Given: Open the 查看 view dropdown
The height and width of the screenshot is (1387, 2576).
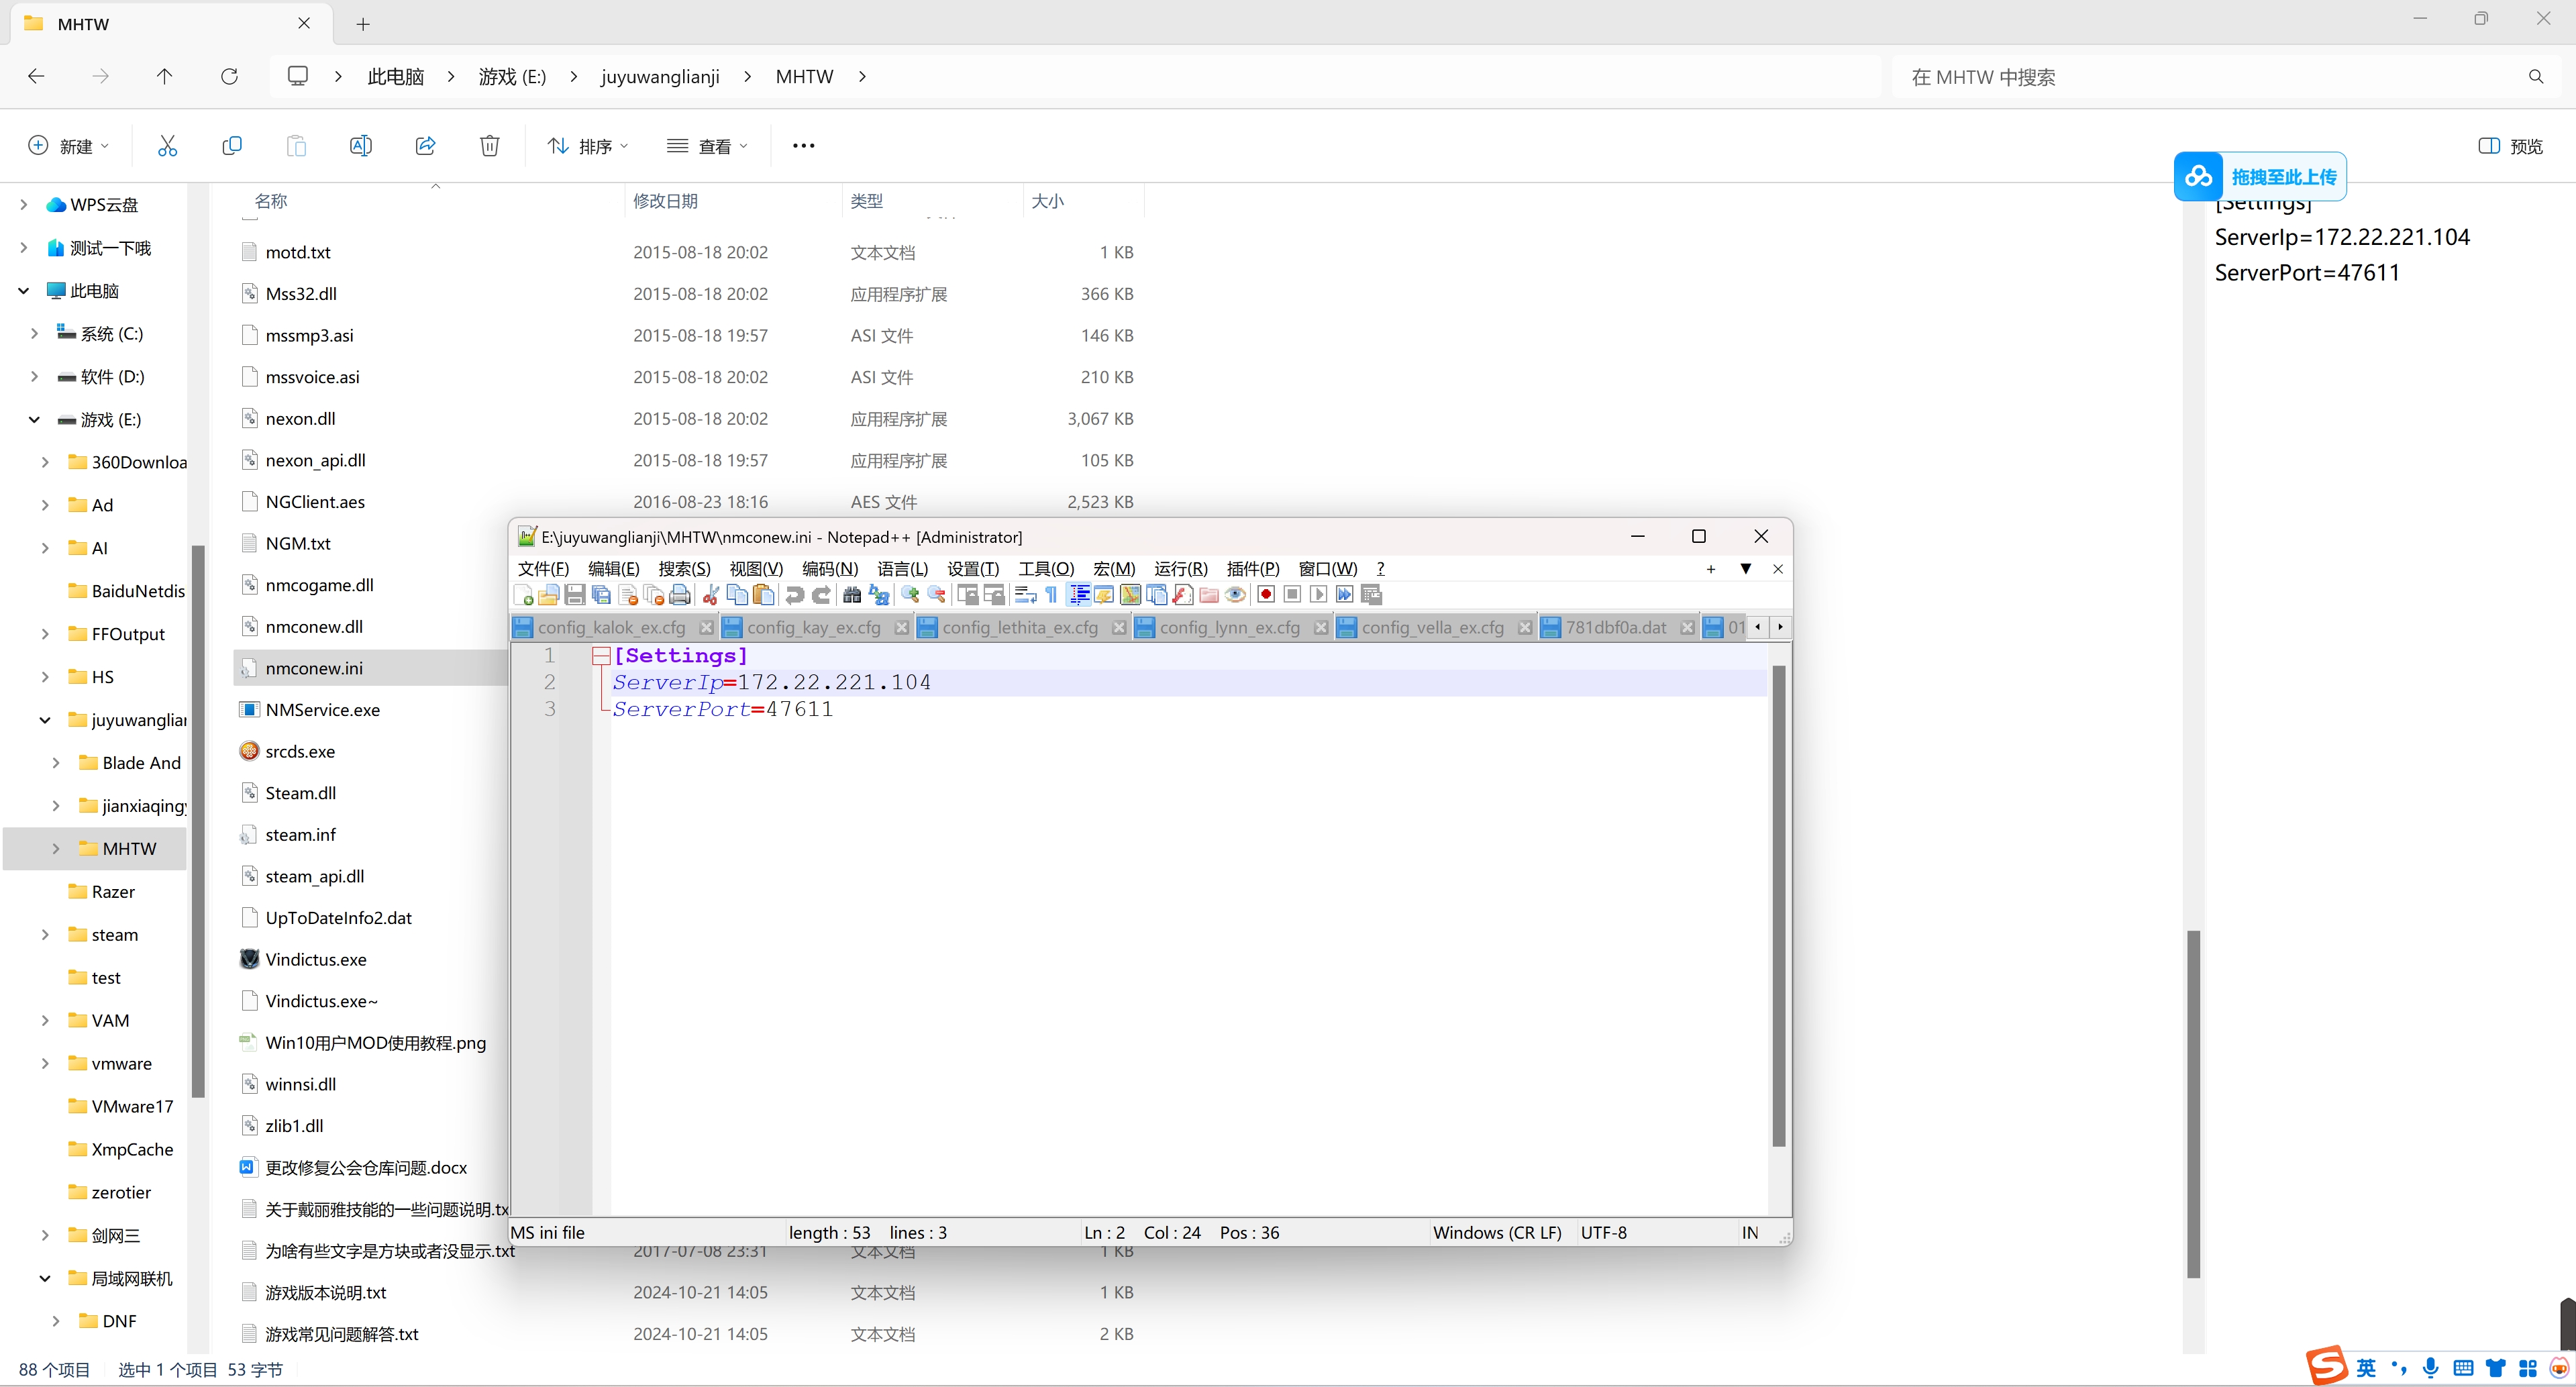Looking at the screenshot, I should tap(707, 146).
